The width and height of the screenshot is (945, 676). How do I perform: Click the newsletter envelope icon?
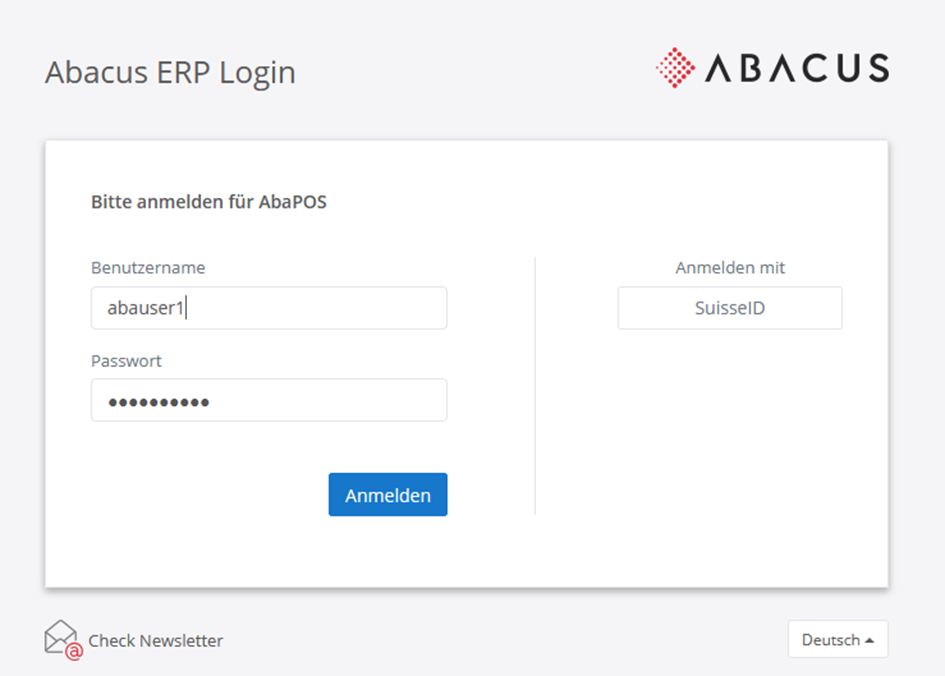pyautogui.click(x=60, y=636)
